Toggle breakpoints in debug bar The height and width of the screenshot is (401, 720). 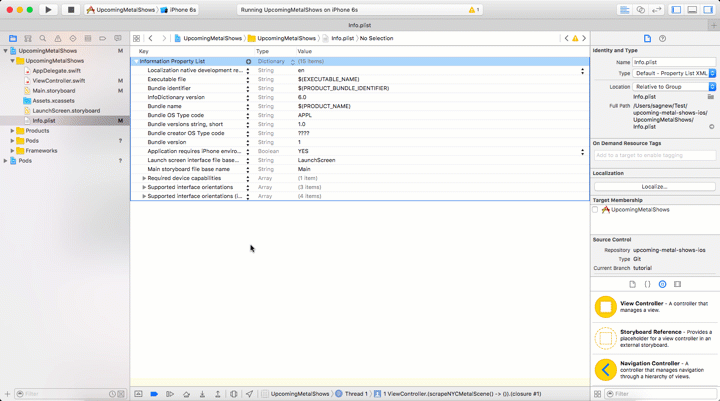pos(154,394)
